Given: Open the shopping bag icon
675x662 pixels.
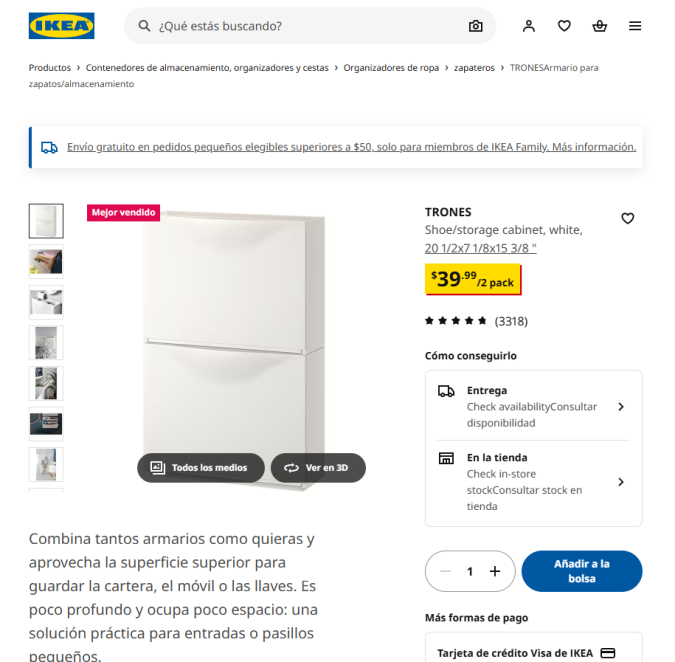Looking at the screenshot, I should pyautogui.click(x=599, y=26).
